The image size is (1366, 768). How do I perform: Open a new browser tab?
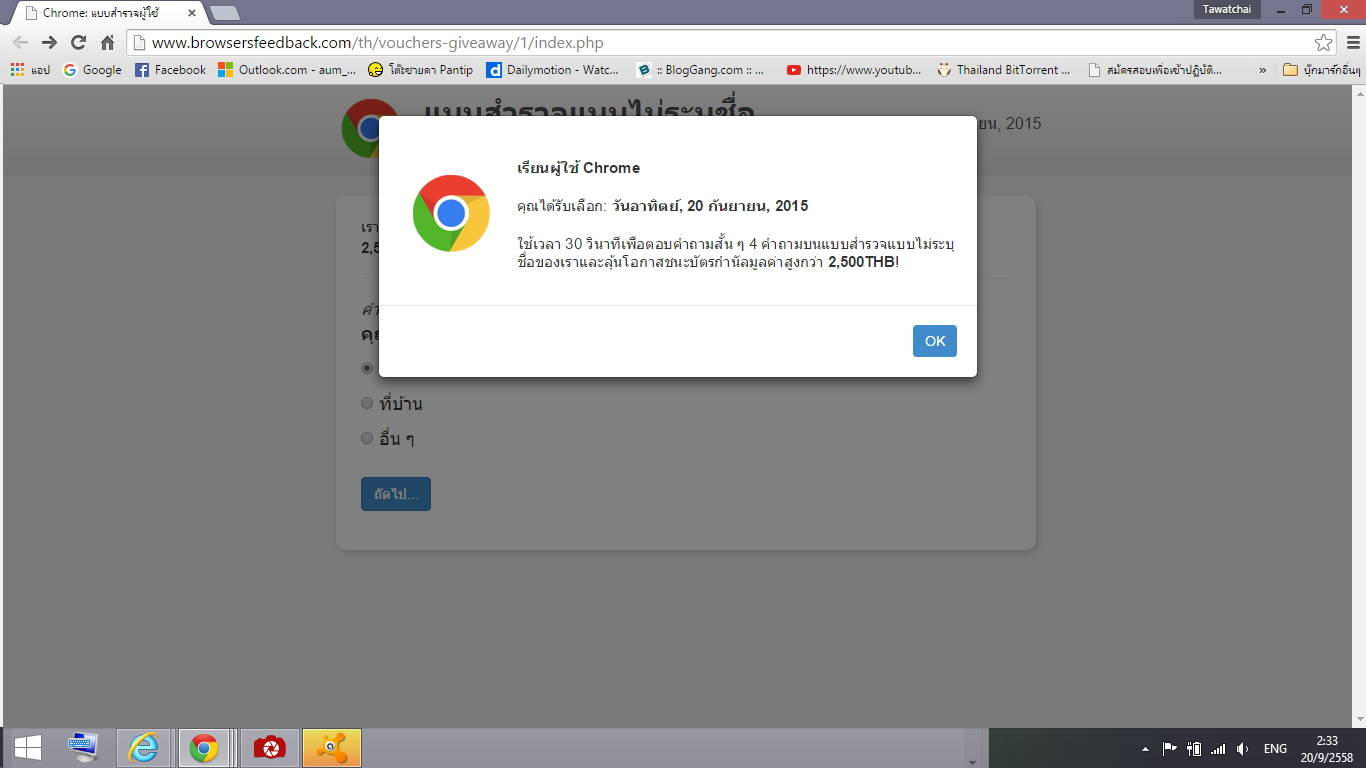[x=225, y=13]
